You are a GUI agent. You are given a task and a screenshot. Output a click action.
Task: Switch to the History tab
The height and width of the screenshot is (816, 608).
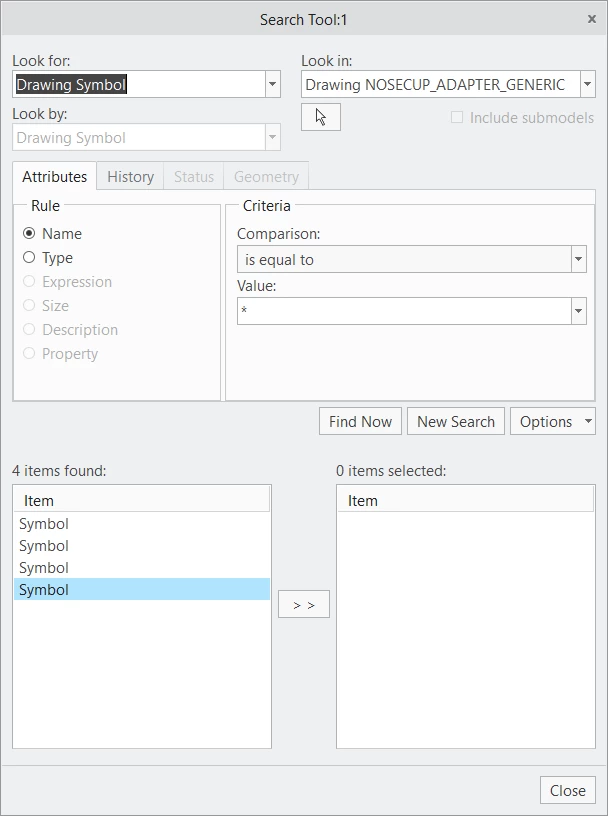click(x=130, y=176)
